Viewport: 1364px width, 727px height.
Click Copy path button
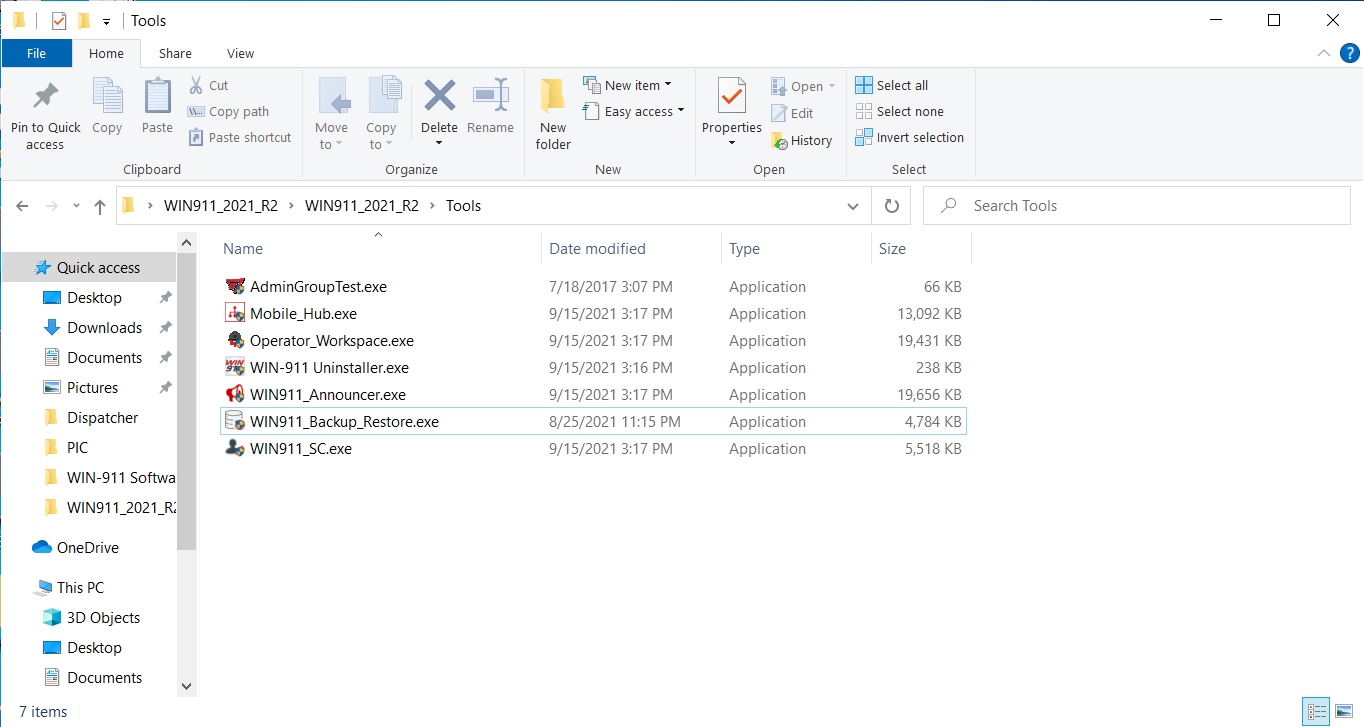click(x=229, y=112)
